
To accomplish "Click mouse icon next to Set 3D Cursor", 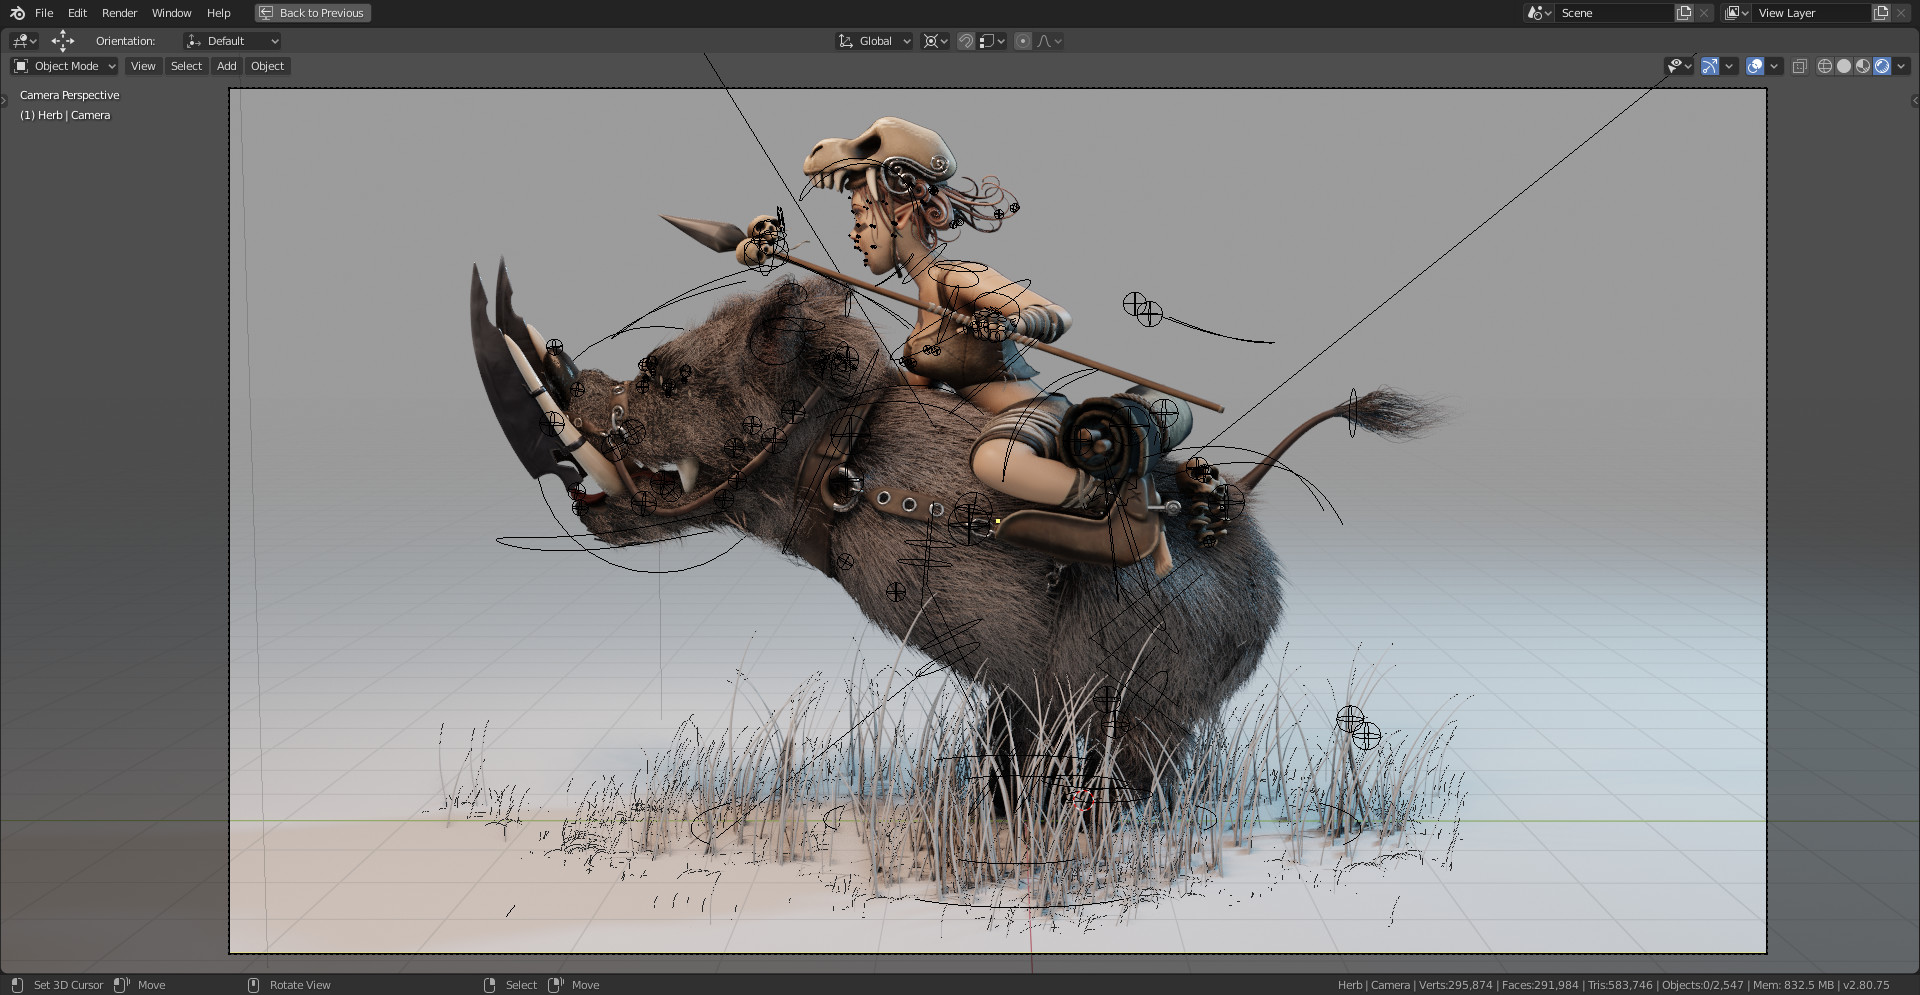I will tap(17, 985).
